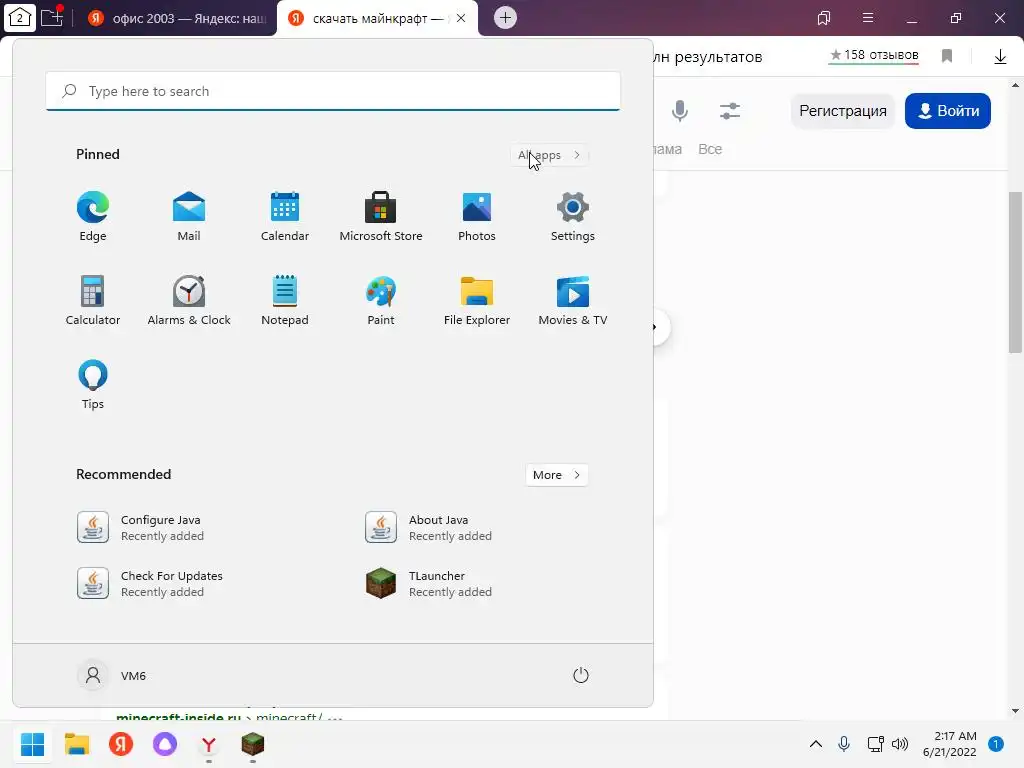The image size is (1024, 768).
Task: Expand the All apps list
Action: coord(549,155)
